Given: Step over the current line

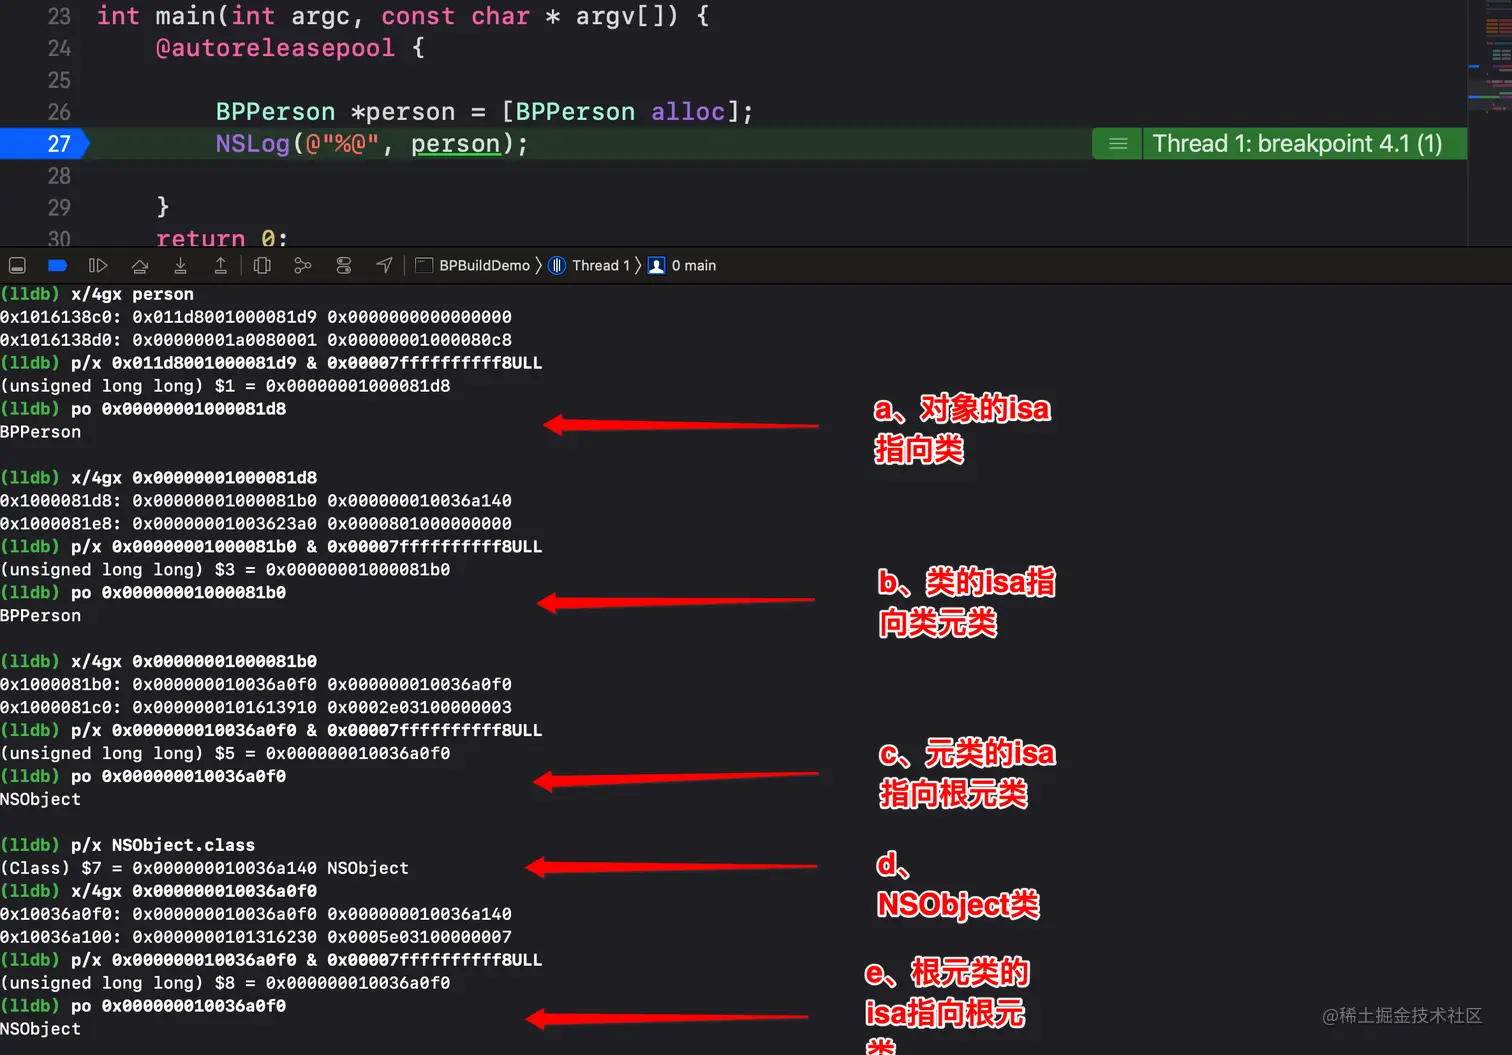Looking at the screenshot, I should 140,266.
